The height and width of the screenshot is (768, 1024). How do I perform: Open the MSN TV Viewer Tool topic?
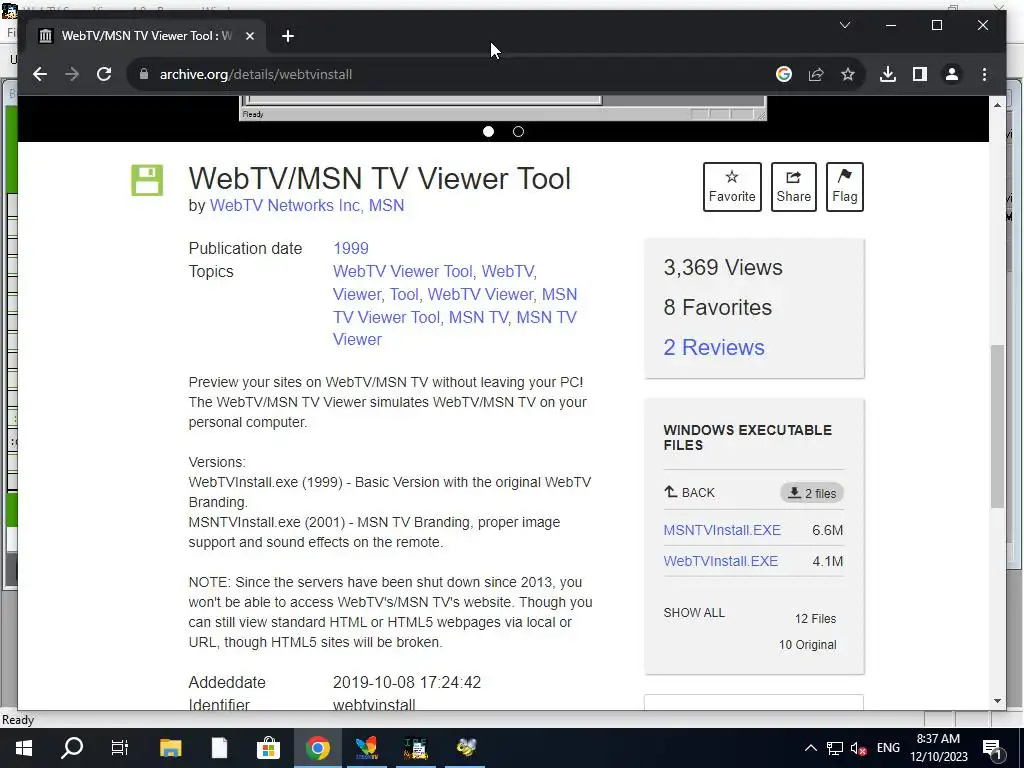(455, 306)
